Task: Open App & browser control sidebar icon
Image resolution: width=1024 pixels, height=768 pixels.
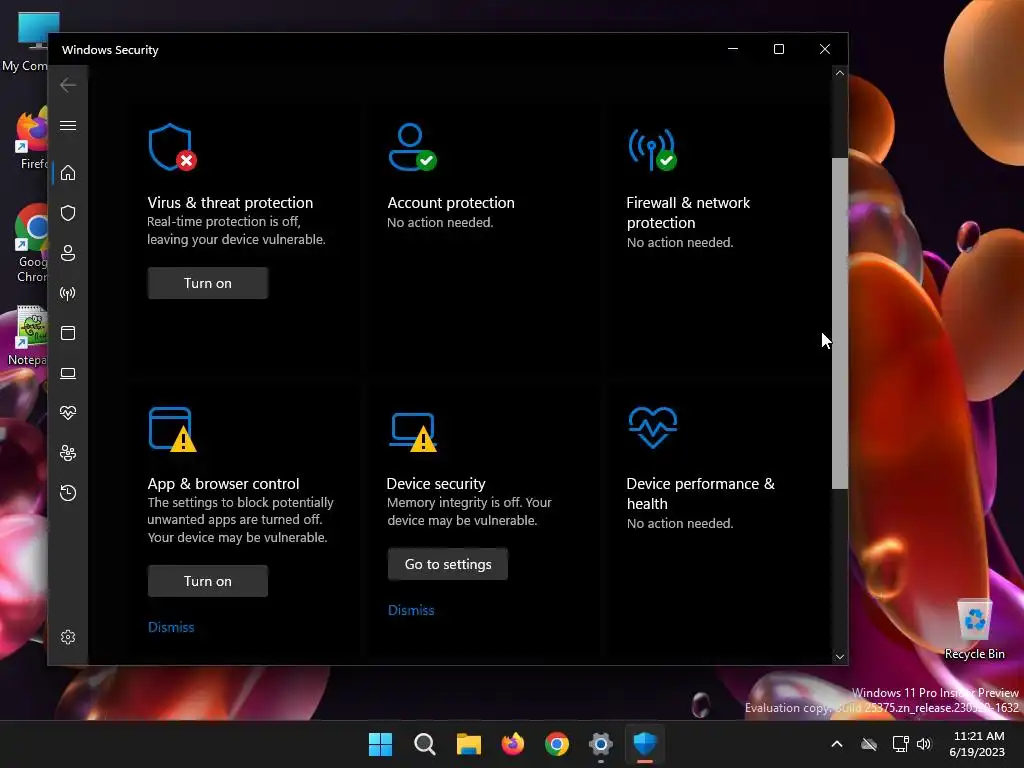Action: pyautogui.click(x=68, y=333)
